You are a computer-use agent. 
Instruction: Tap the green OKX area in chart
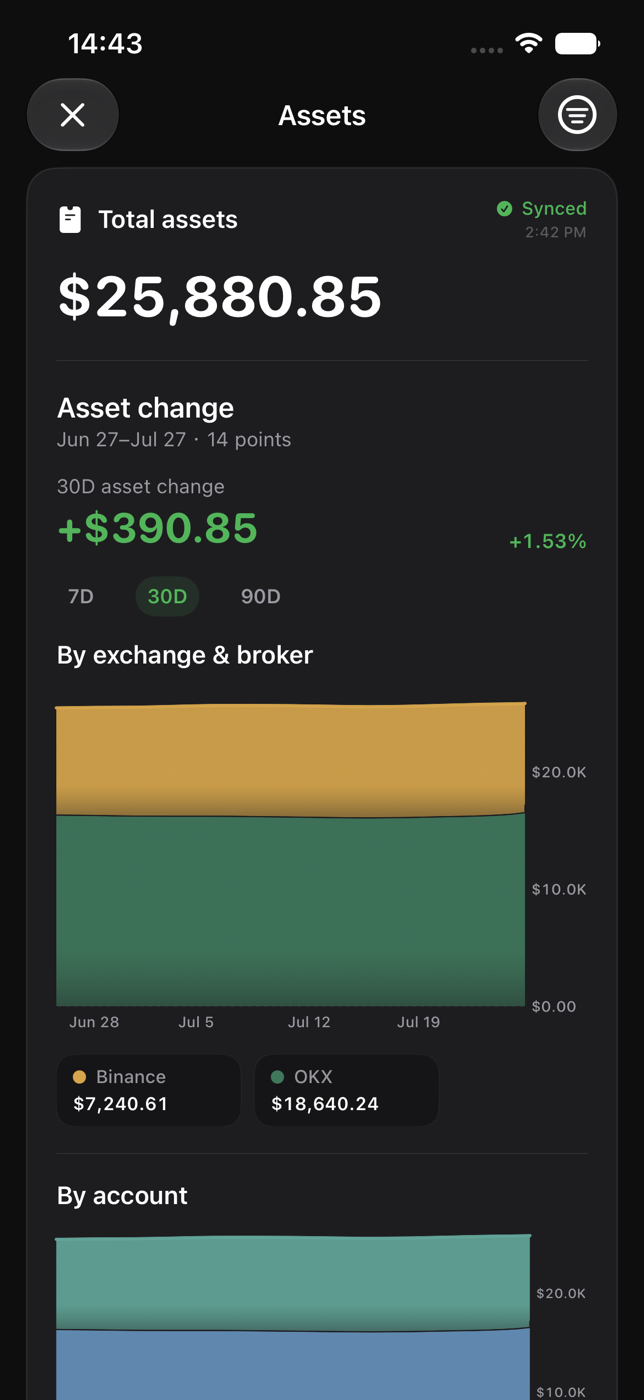290,910
